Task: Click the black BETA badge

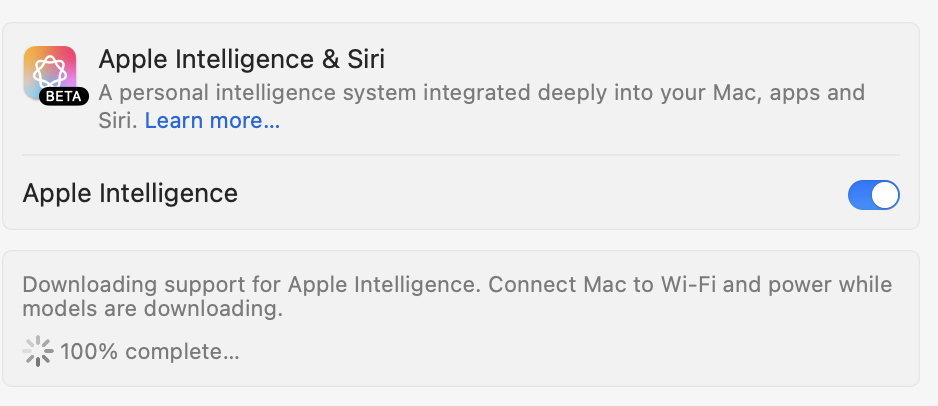Action: [x=64, y=96]
